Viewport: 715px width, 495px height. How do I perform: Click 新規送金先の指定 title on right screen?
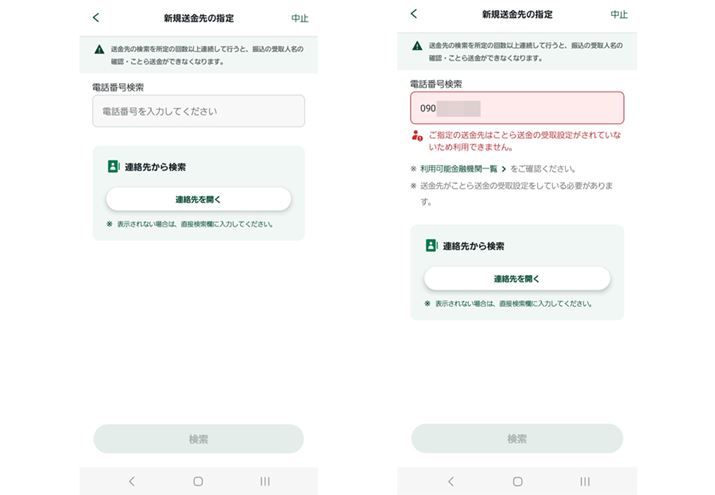click(x=517, y=15)
